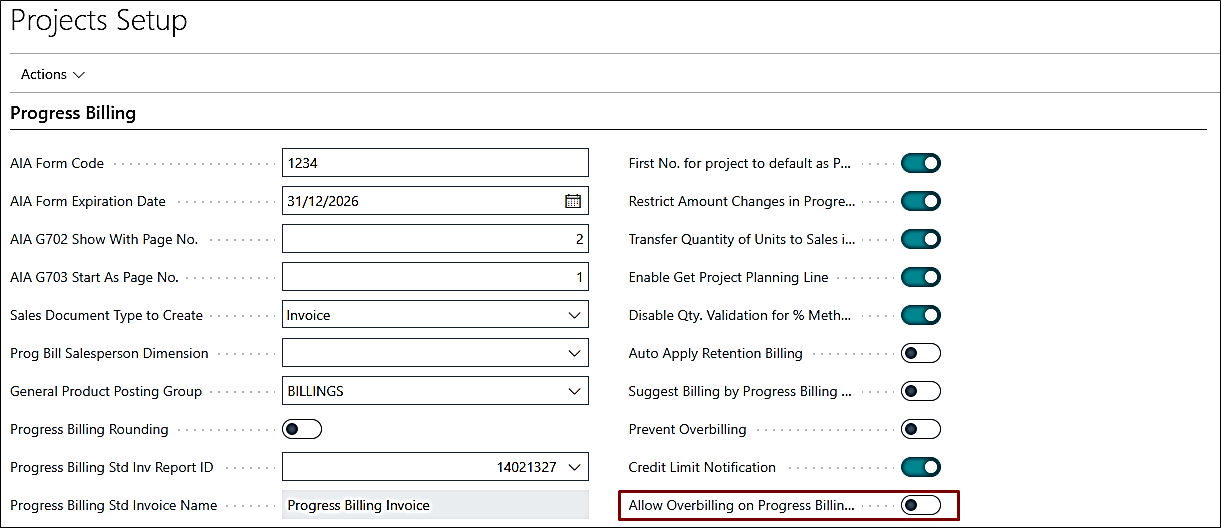The height and width of the screenshot is (528, 1221).
Task: Click the AIA G702 Show With Page No. field
Action: (435, 239)
